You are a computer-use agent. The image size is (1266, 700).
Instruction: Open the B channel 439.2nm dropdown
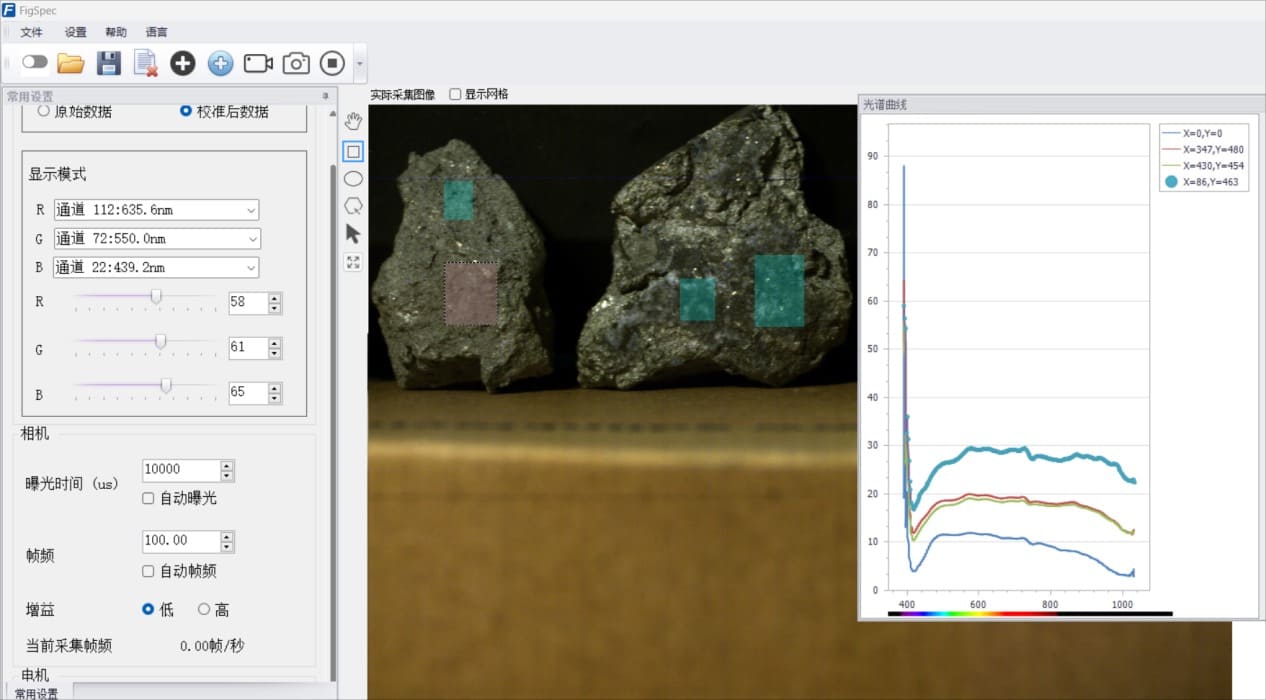tap(157, 267)
